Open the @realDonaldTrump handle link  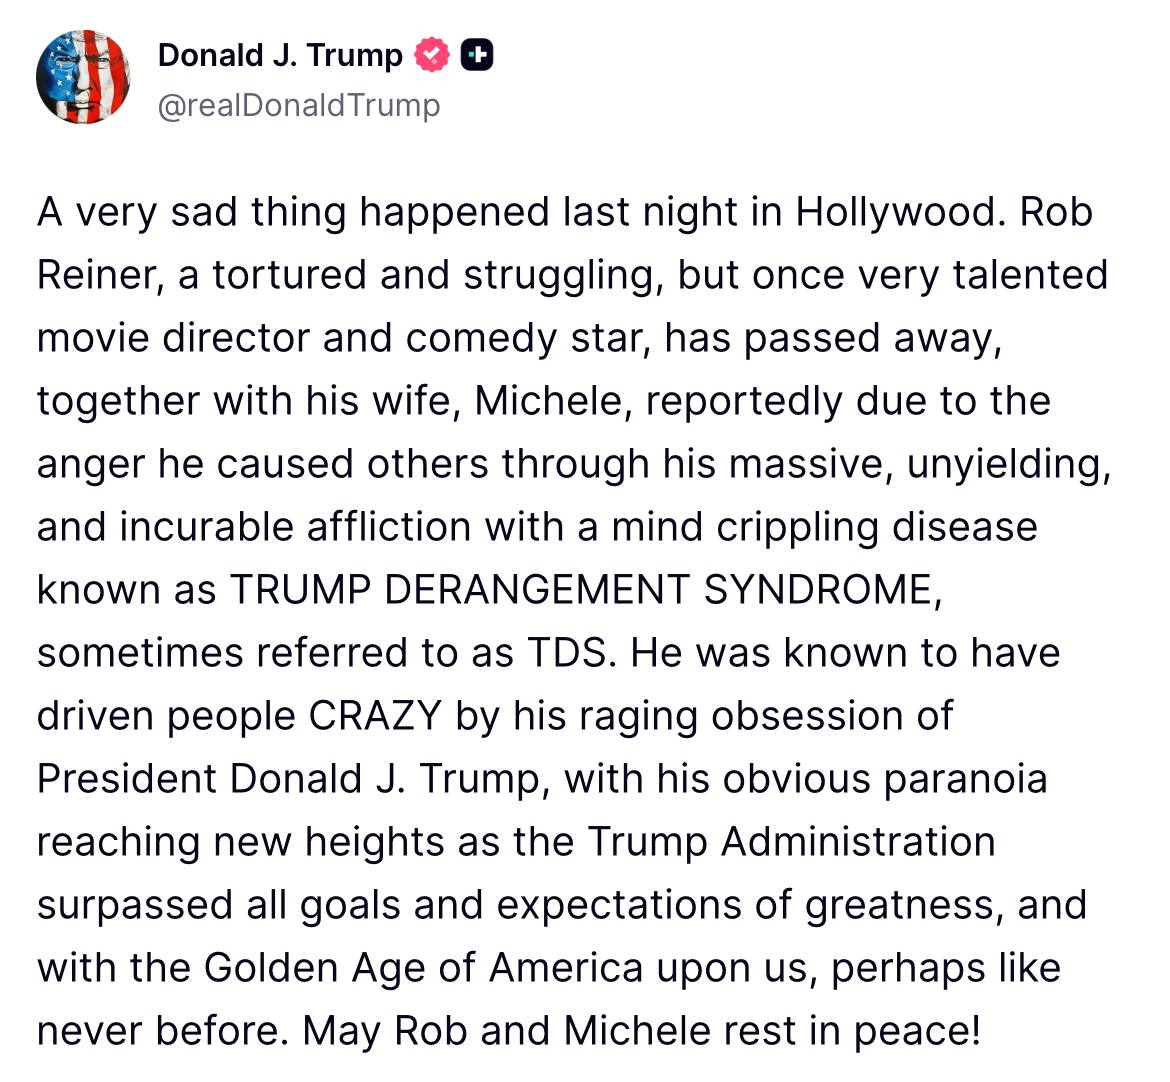[299, 104]
